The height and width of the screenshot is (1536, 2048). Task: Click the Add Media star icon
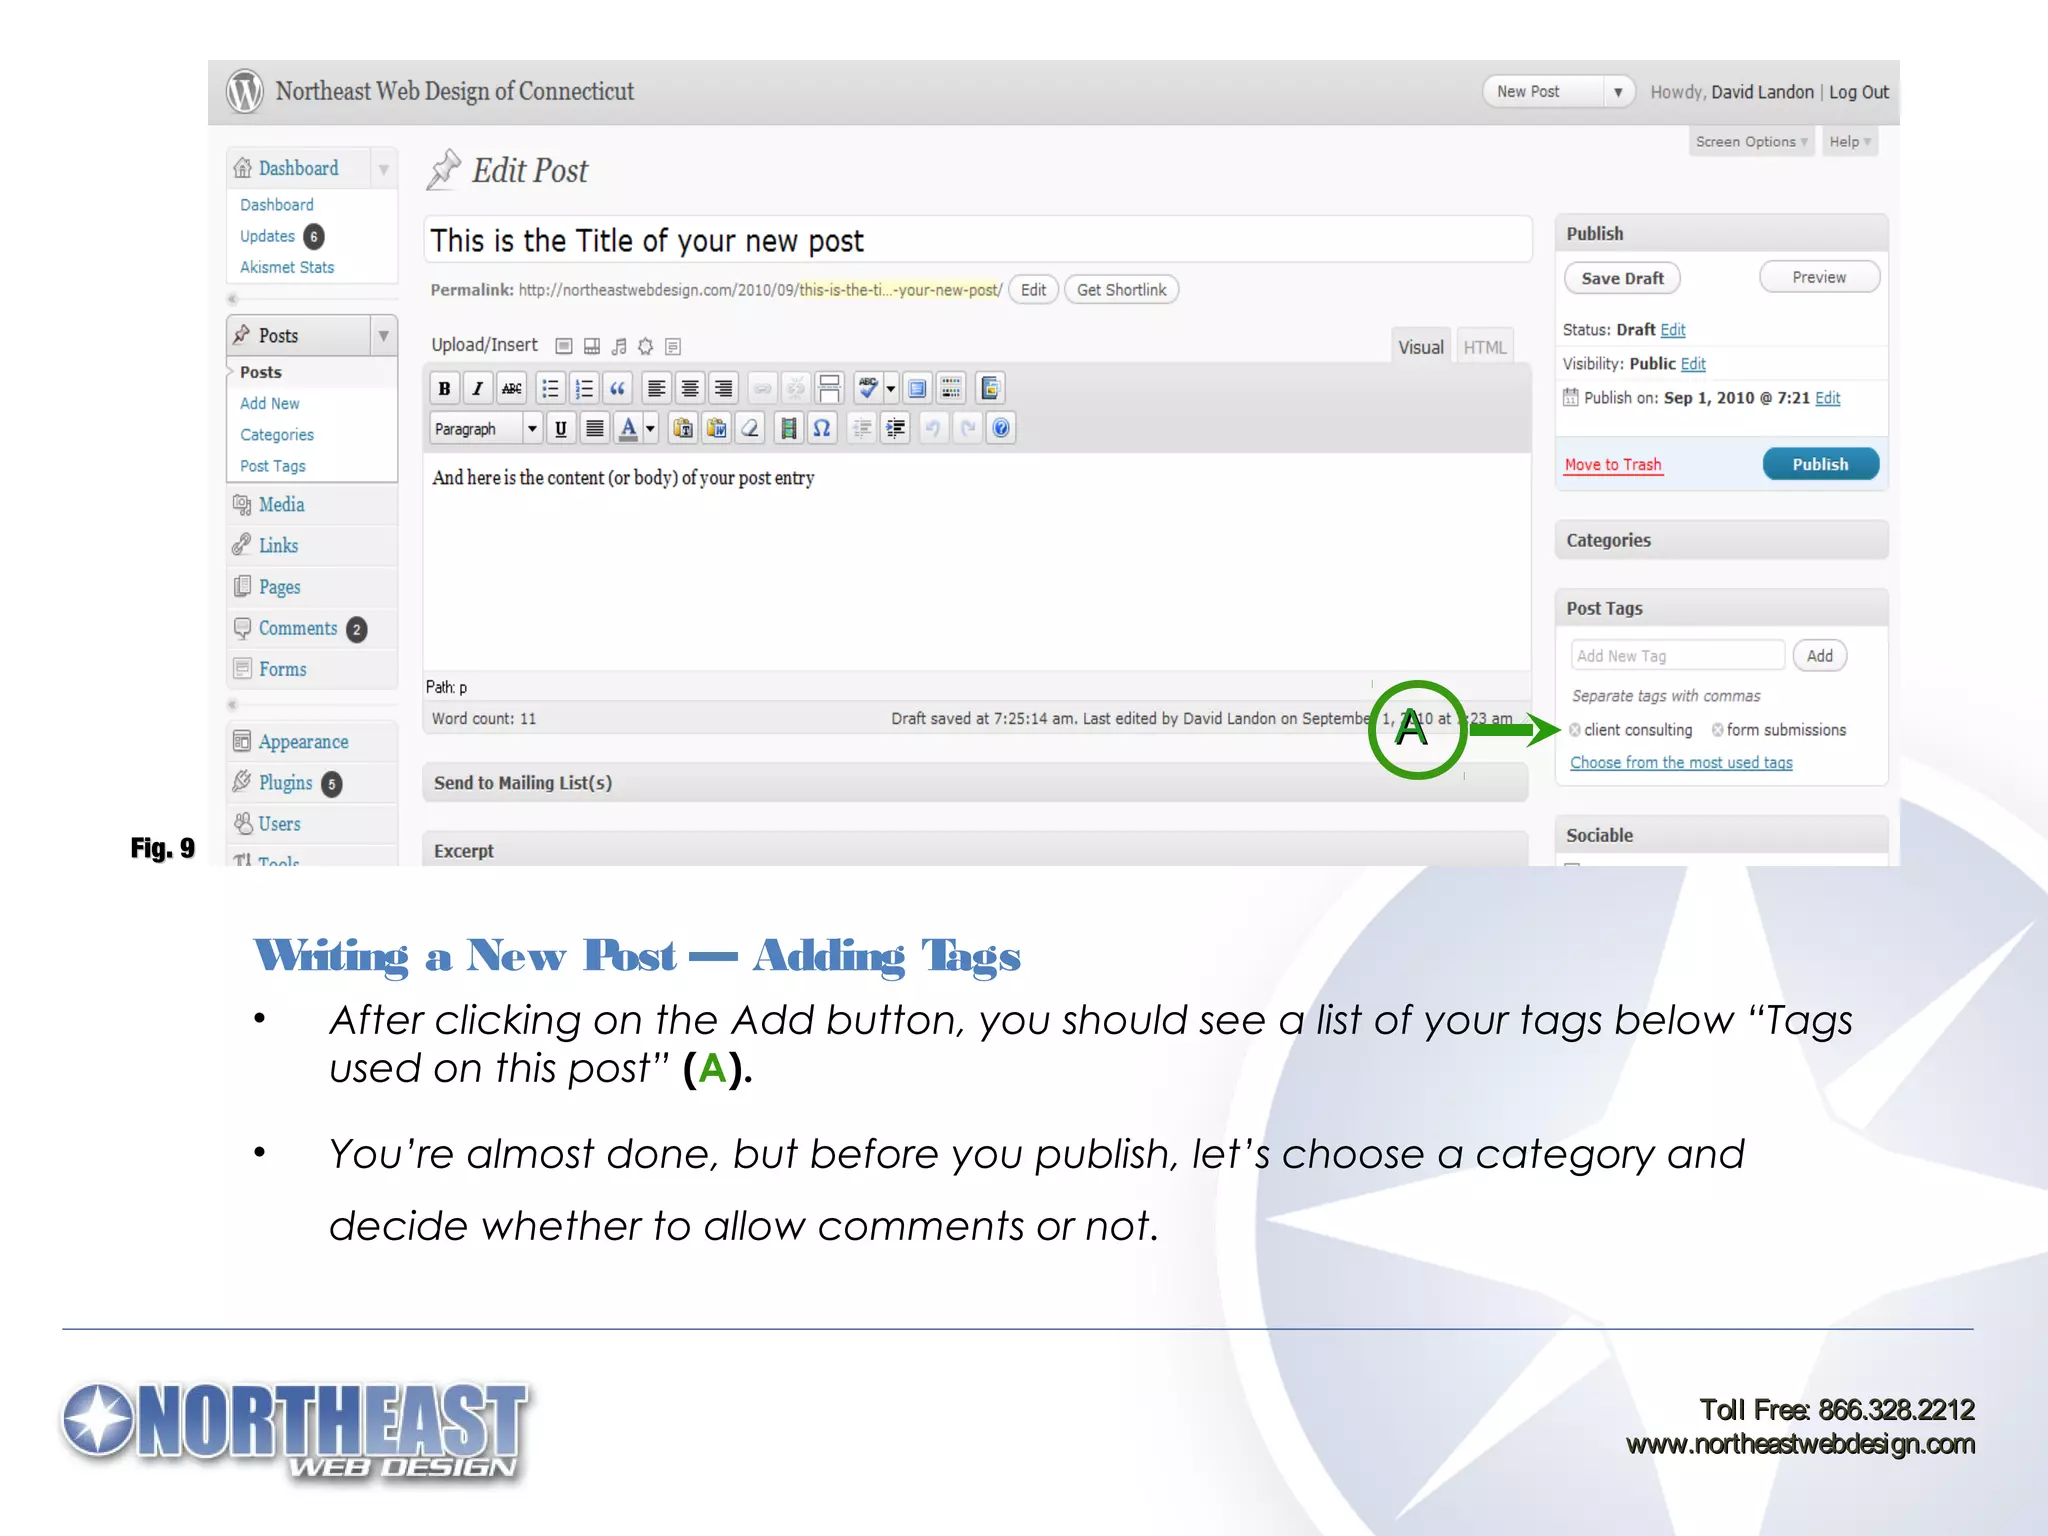pos(646,346)
